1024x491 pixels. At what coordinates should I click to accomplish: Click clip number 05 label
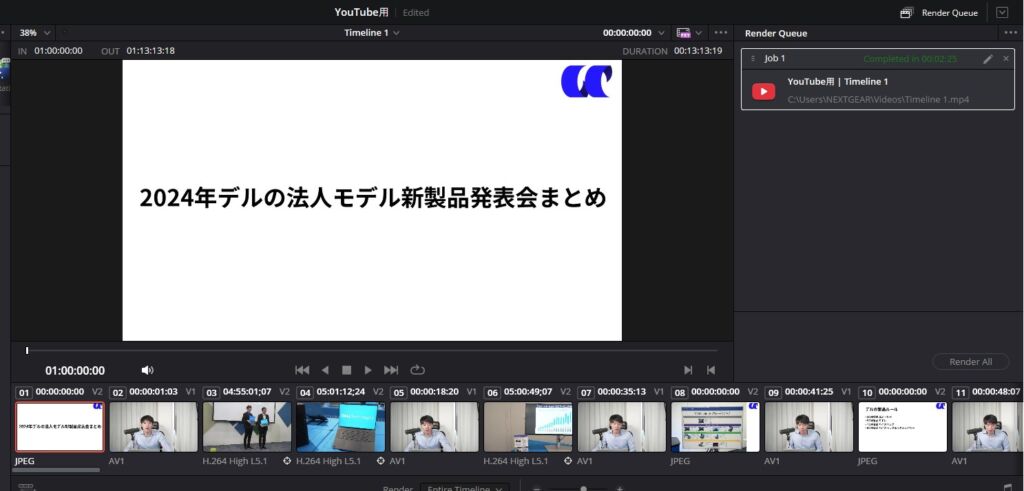(398, 392)
